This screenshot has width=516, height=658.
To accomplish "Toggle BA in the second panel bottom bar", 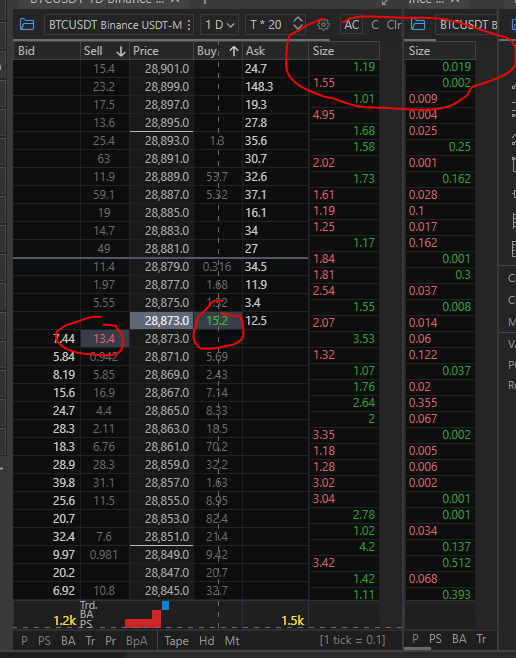I will 459,639.
